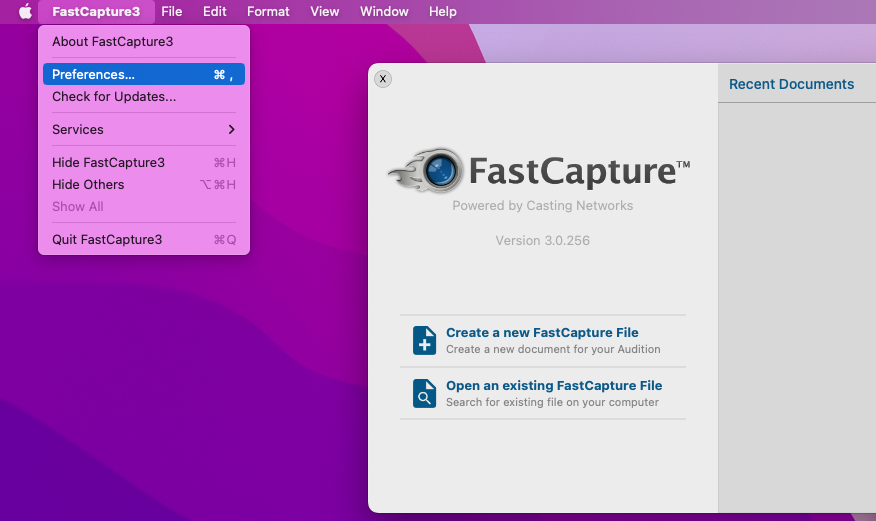Click the Recent Documents heading
This screenshot has height=521, width=876.
[791, 84]
